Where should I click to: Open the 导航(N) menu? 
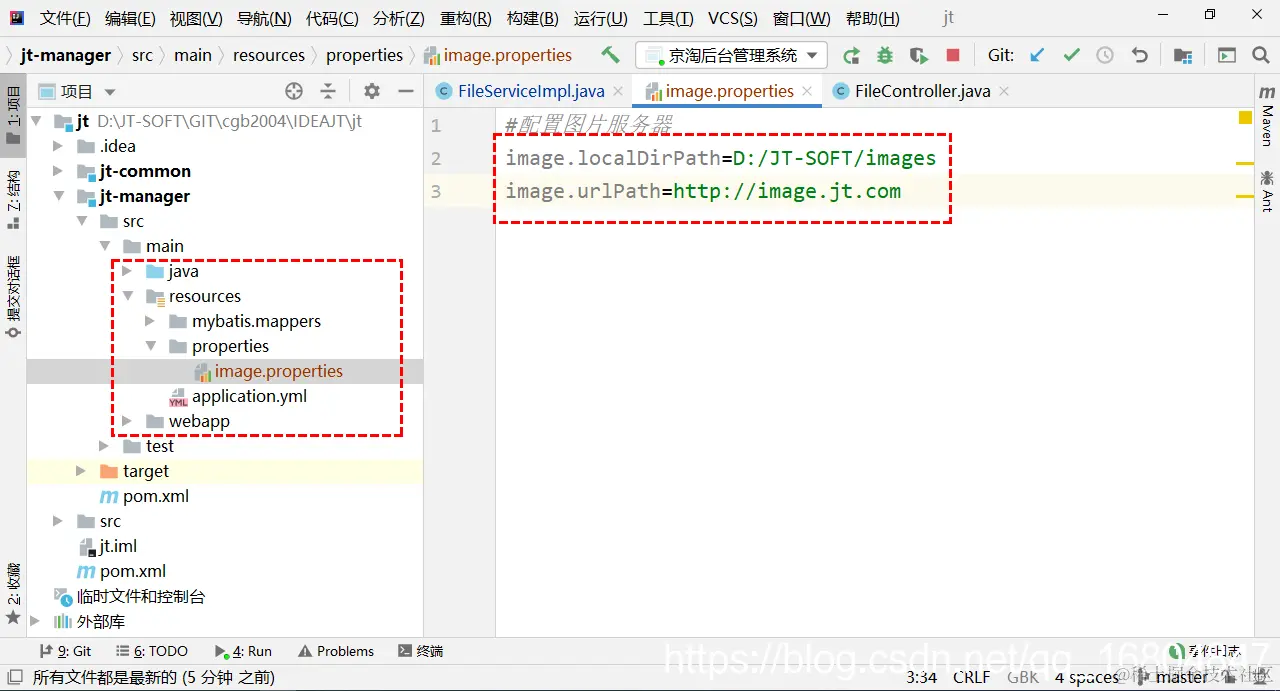[264, 18]
